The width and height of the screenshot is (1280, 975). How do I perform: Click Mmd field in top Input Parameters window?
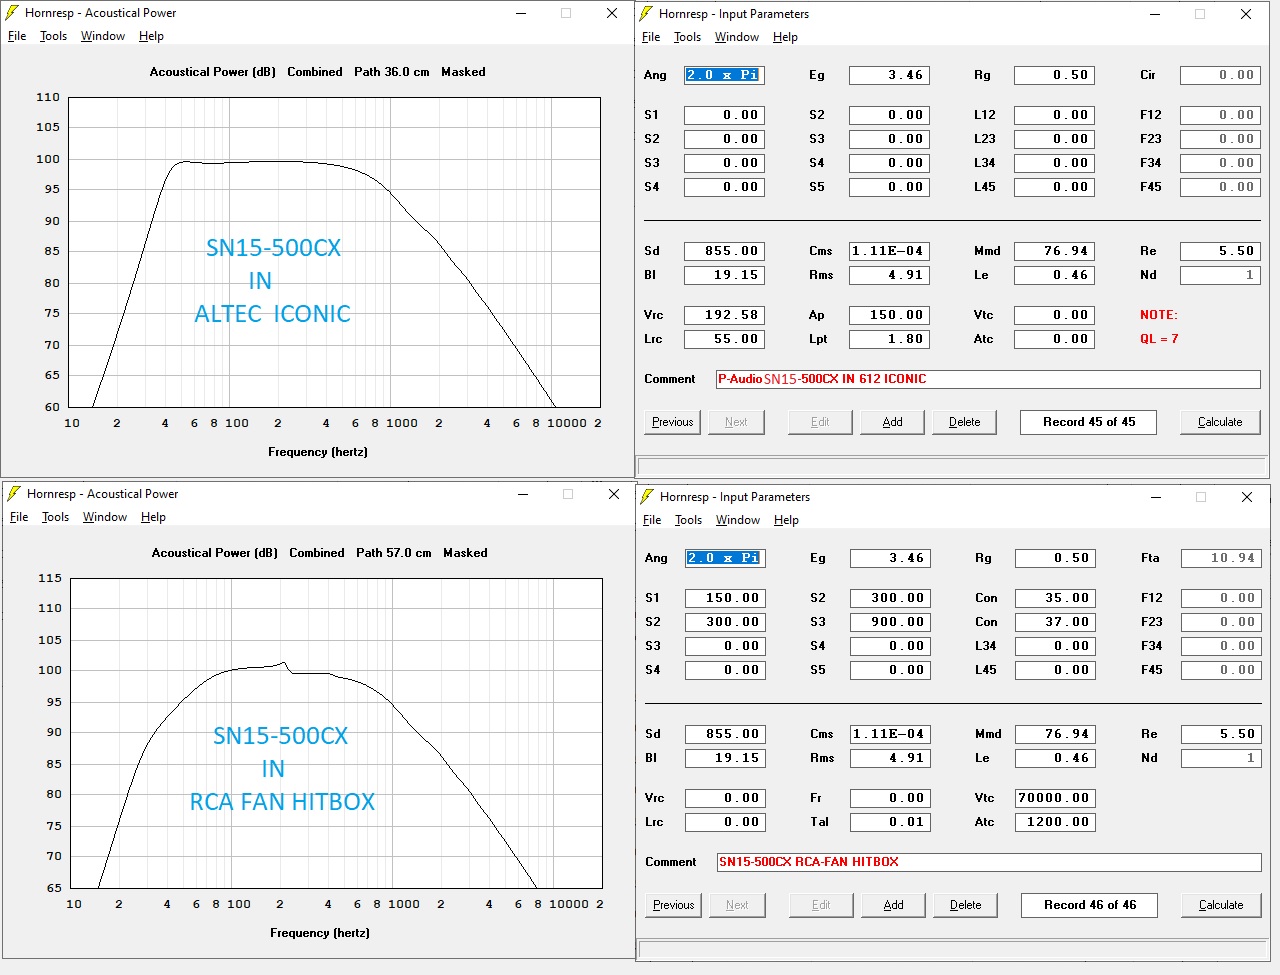1054,251
